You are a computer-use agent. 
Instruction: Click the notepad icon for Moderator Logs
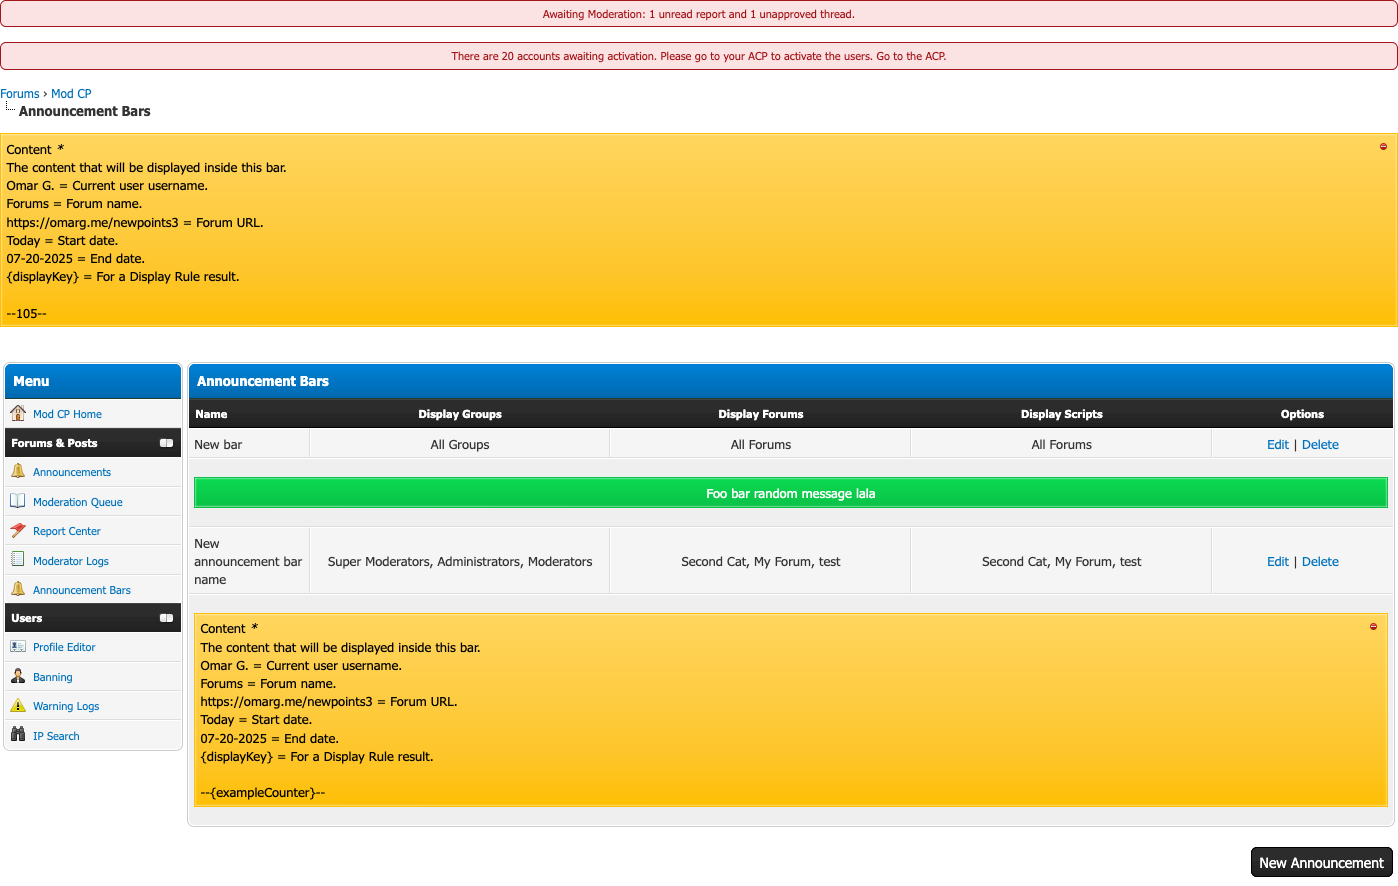(x=18, y=560)
